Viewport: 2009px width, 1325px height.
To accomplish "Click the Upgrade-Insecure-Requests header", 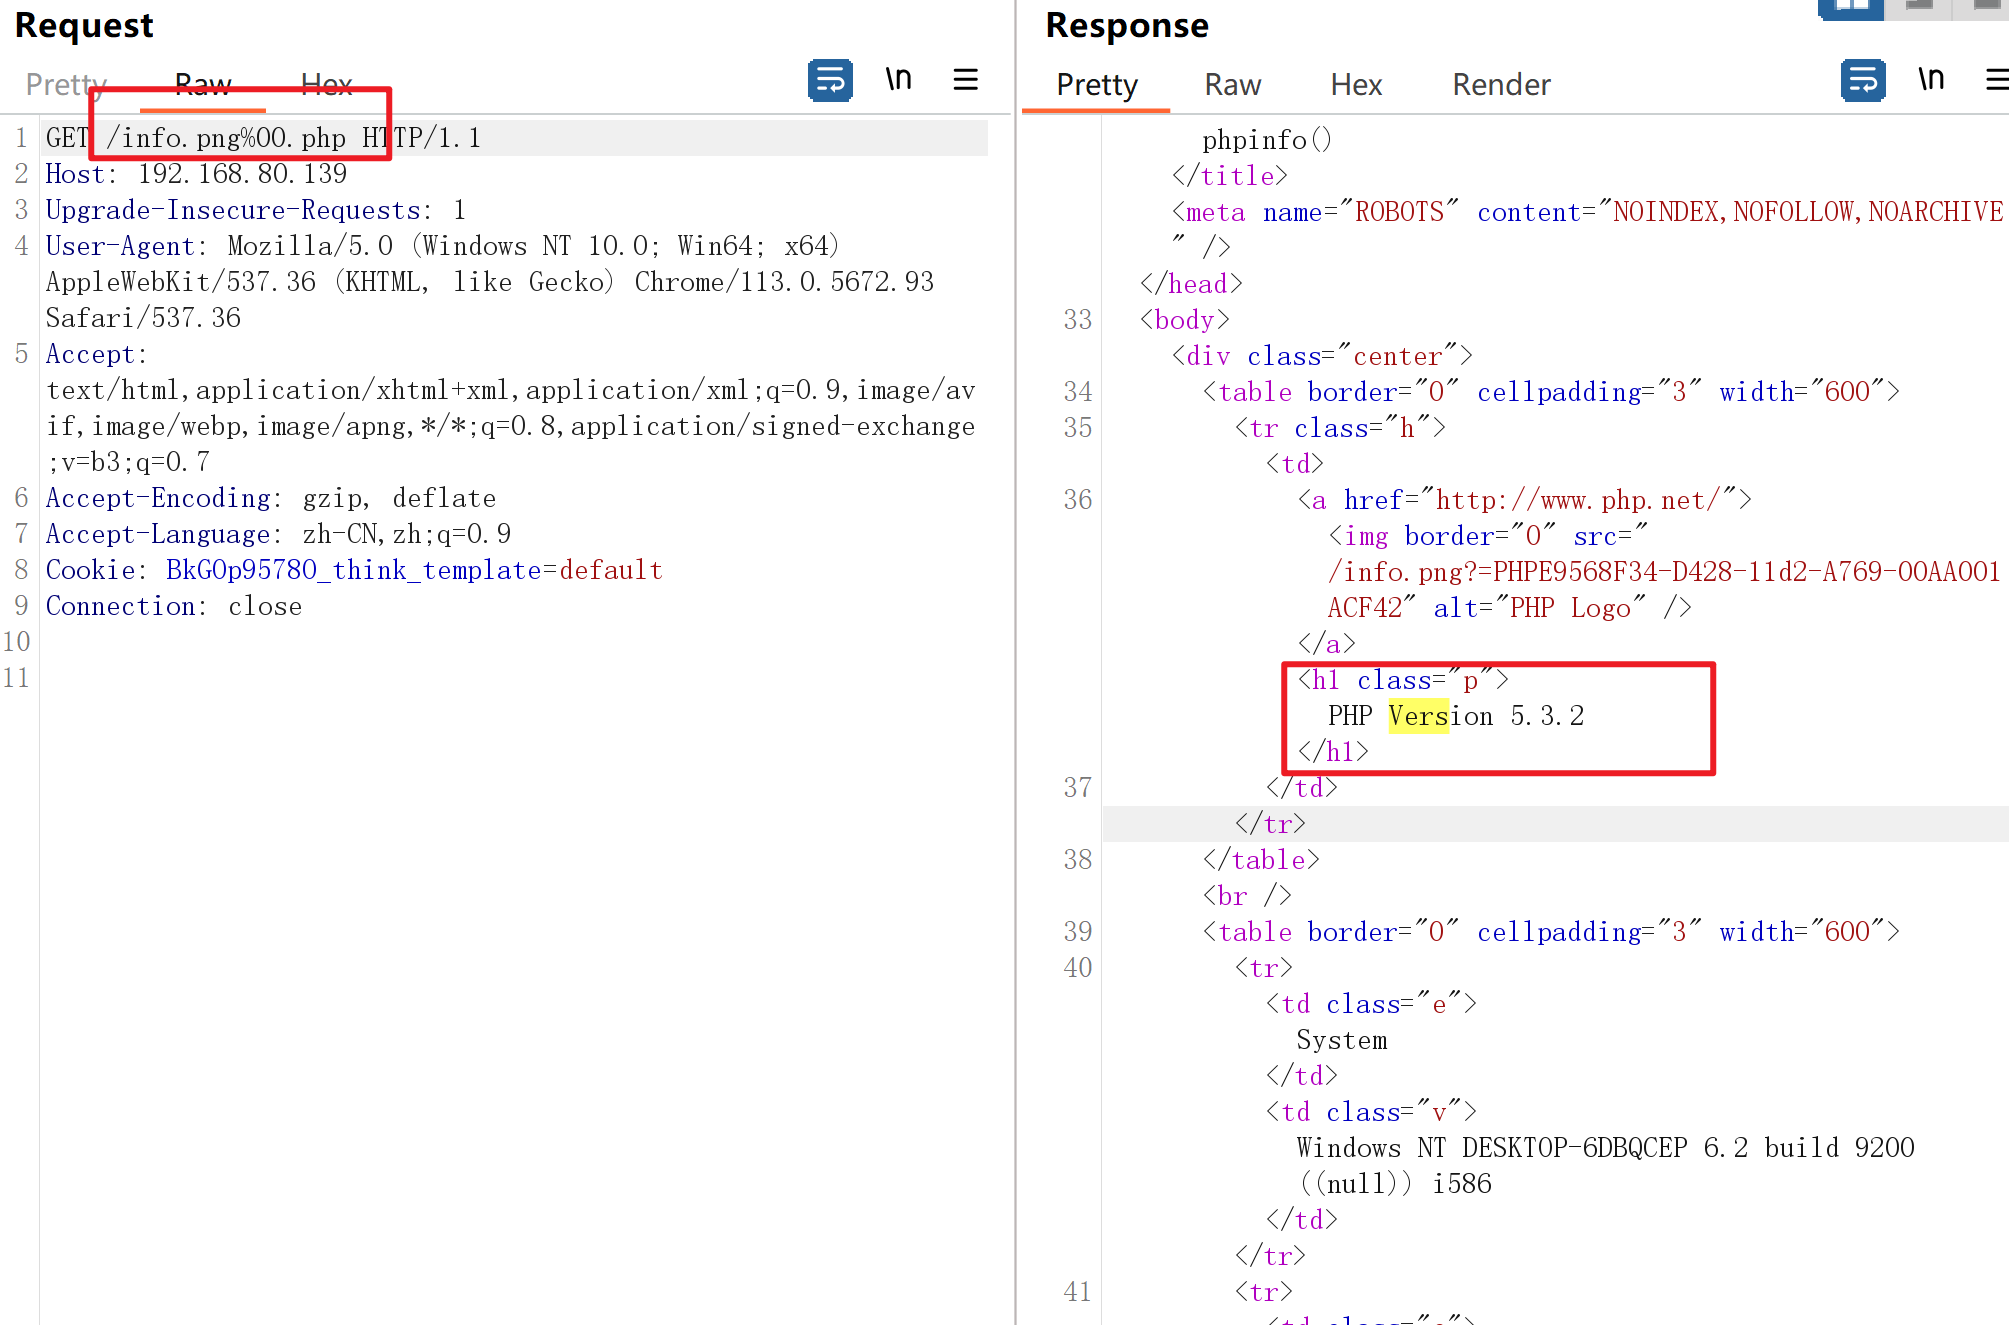I will coord(255,210).
